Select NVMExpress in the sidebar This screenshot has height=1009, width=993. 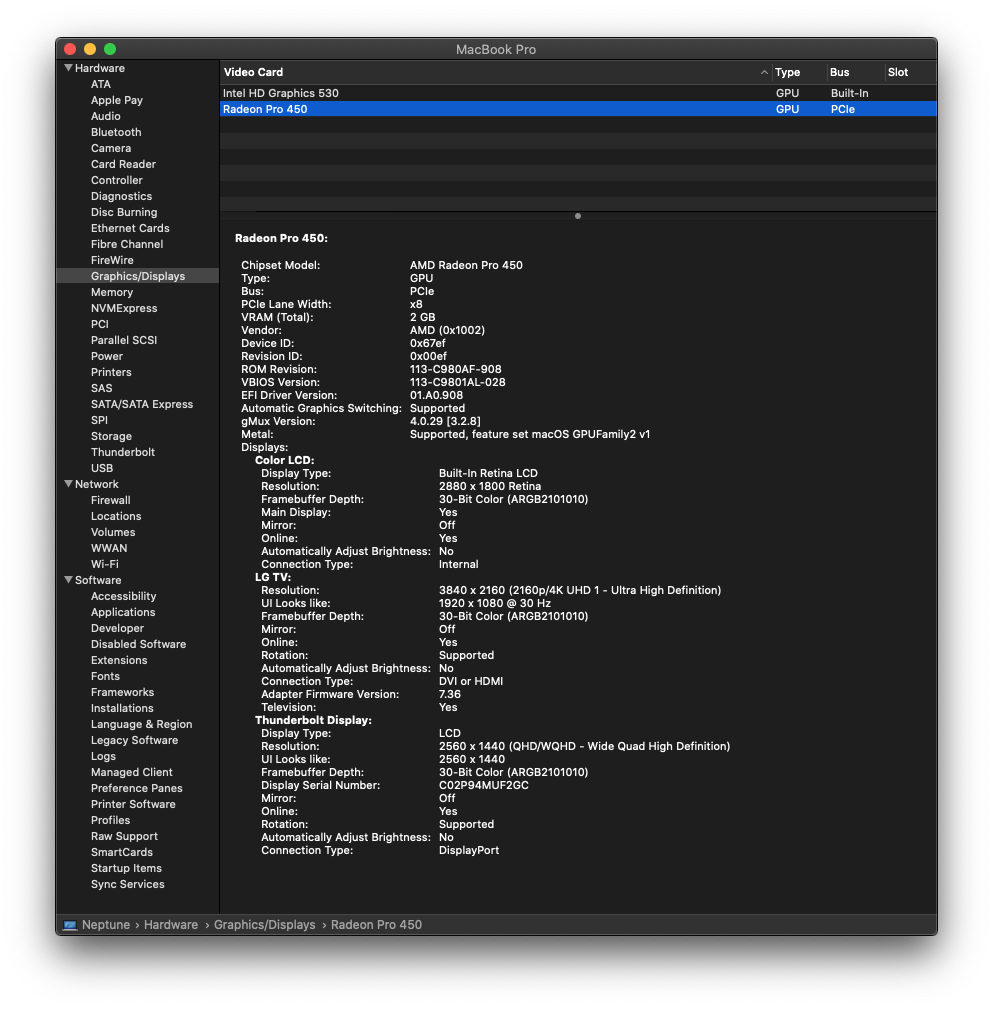124,308
